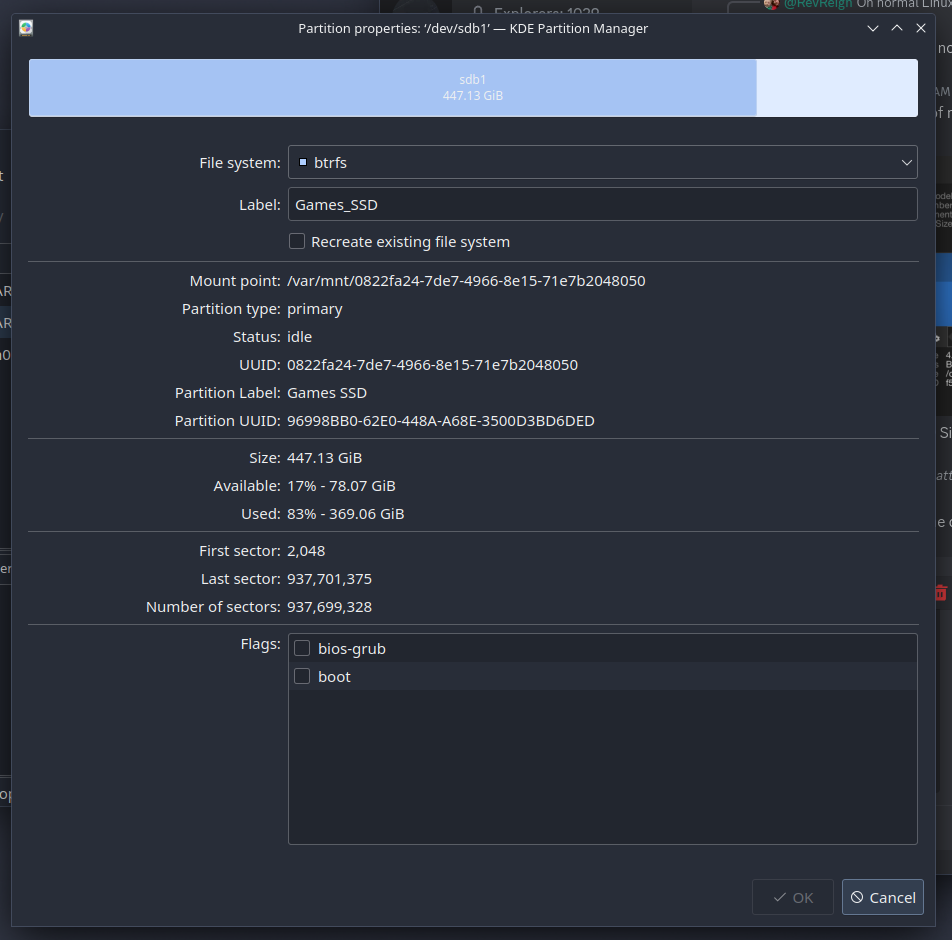
Task: Toggle the bios-grub flag checkbox
Action: [302, 648]
